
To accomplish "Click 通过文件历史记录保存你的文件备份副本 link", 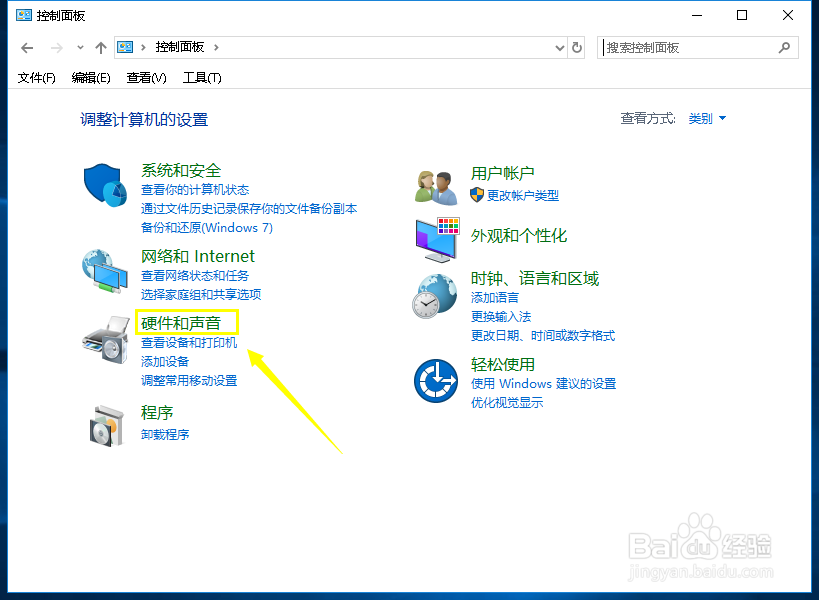I will 249,208.
